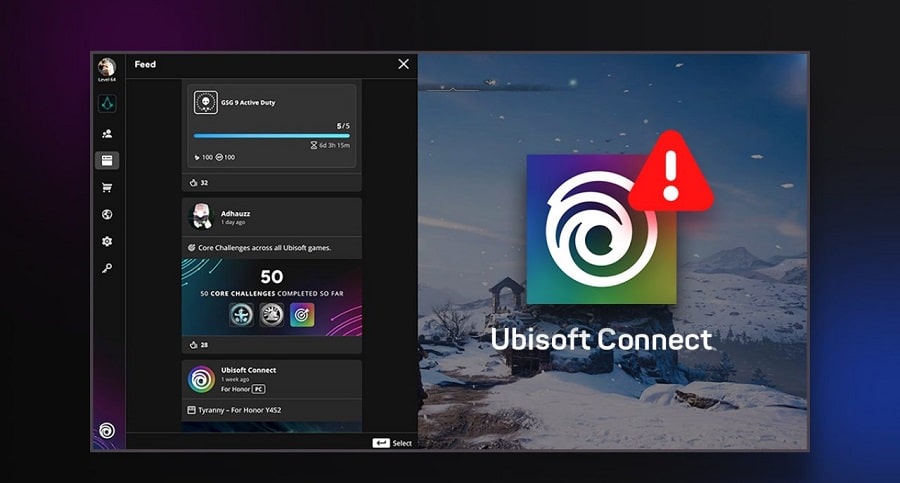Click the Feed panel title
This screenshot has width=900, height=483.
pyautogui.click(x=145, y=64)
